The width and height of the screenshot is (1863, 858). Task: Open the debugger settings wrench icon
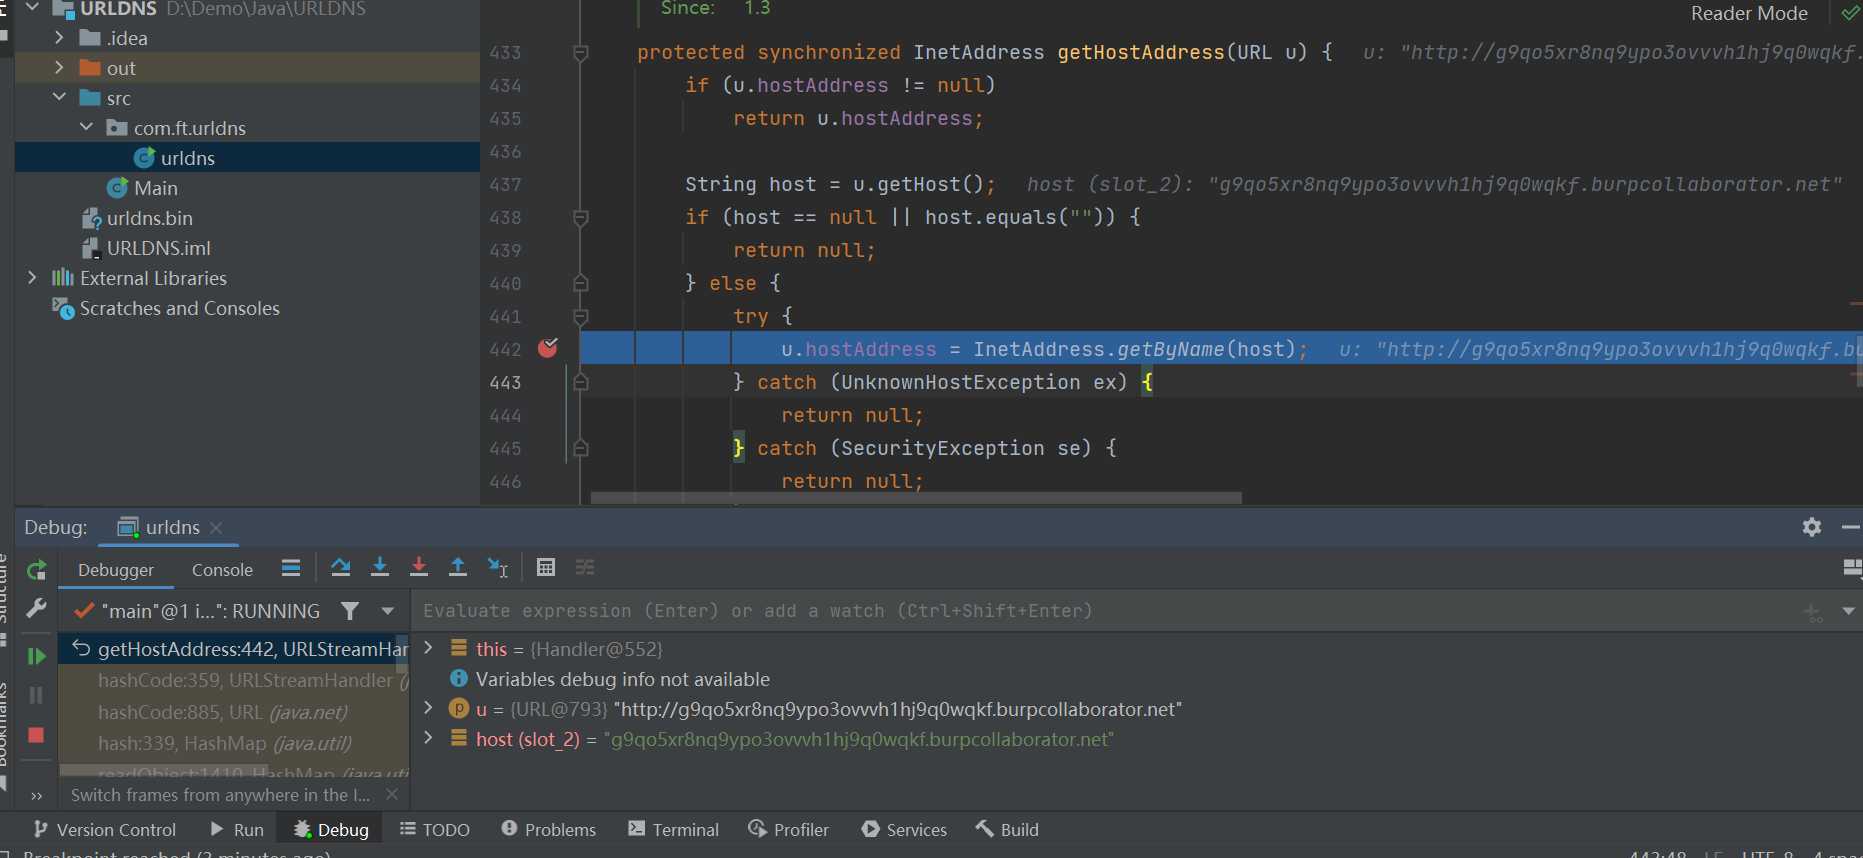tap(37, 608)
